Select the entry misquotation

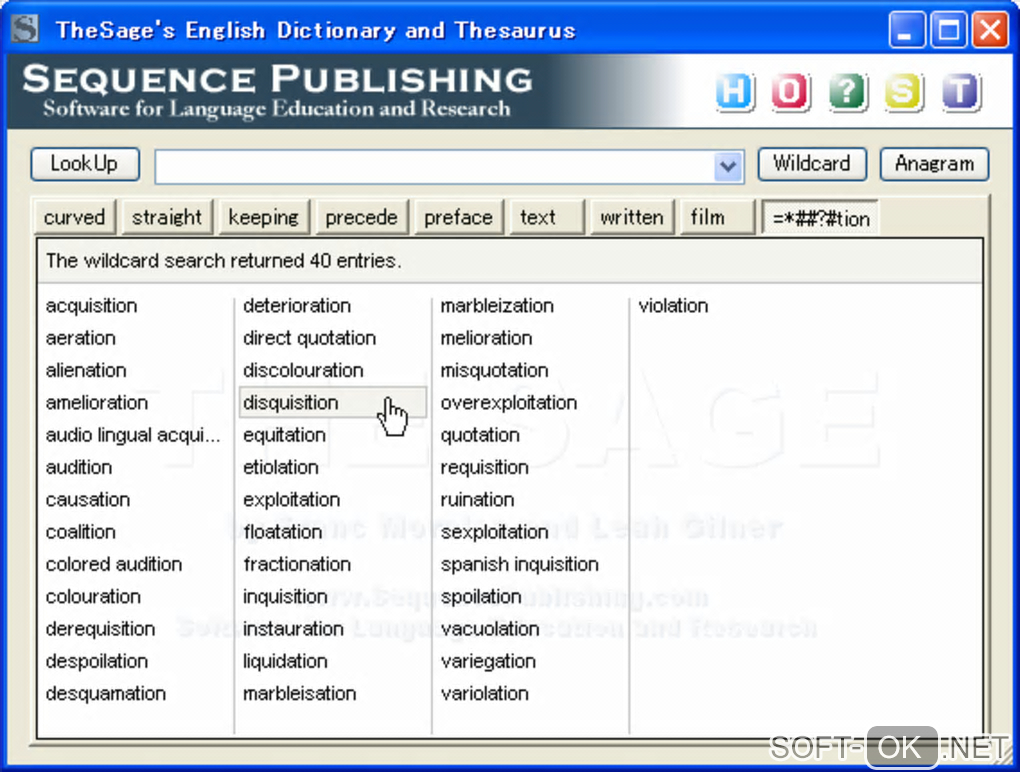[494, 370]
